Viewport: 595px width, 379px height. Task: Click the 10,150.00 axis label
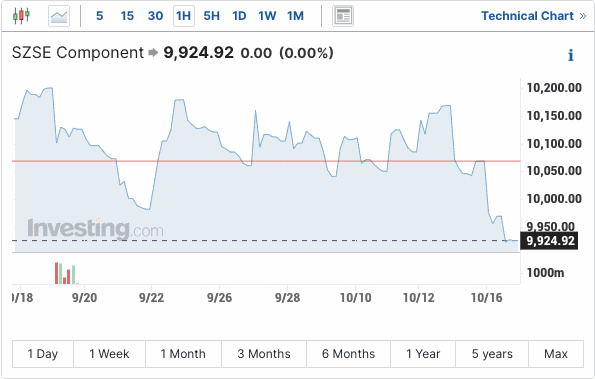pos(554,116)
